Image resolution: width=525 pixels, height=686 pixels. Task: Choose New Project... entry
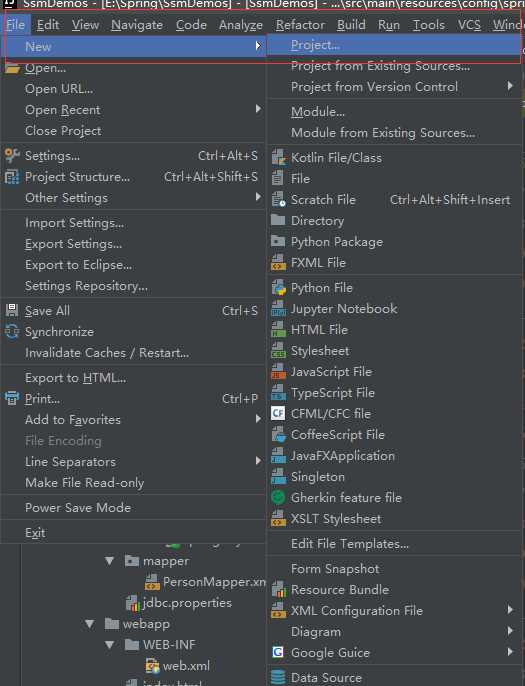(394, 45)
